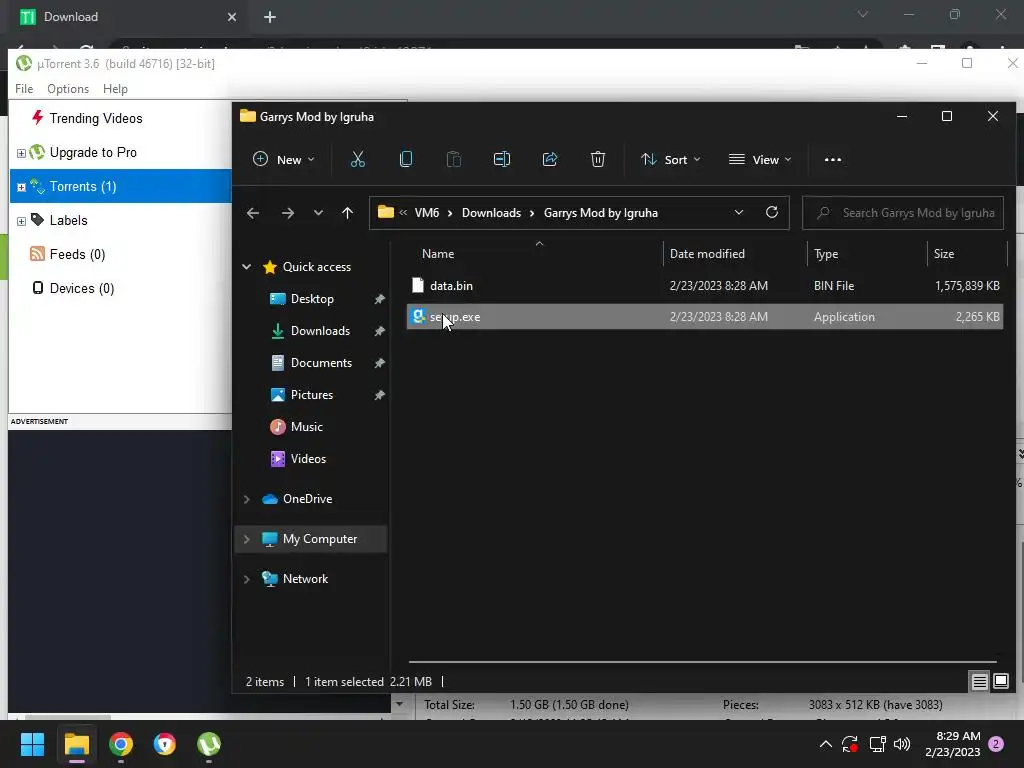Image resolution: width=1024 pixels, height=768 pixels.
Task: Expand the Network tree node
Action: click(x=246, y=579)
